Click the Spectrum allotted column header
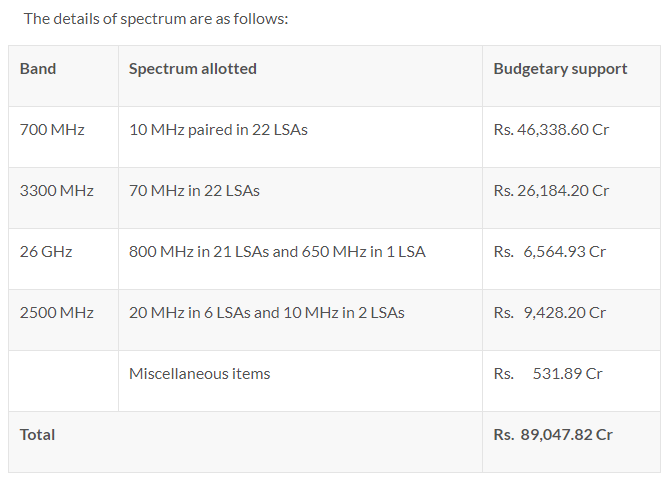Viewport: 671px width, 484px height. click(300, 76)
